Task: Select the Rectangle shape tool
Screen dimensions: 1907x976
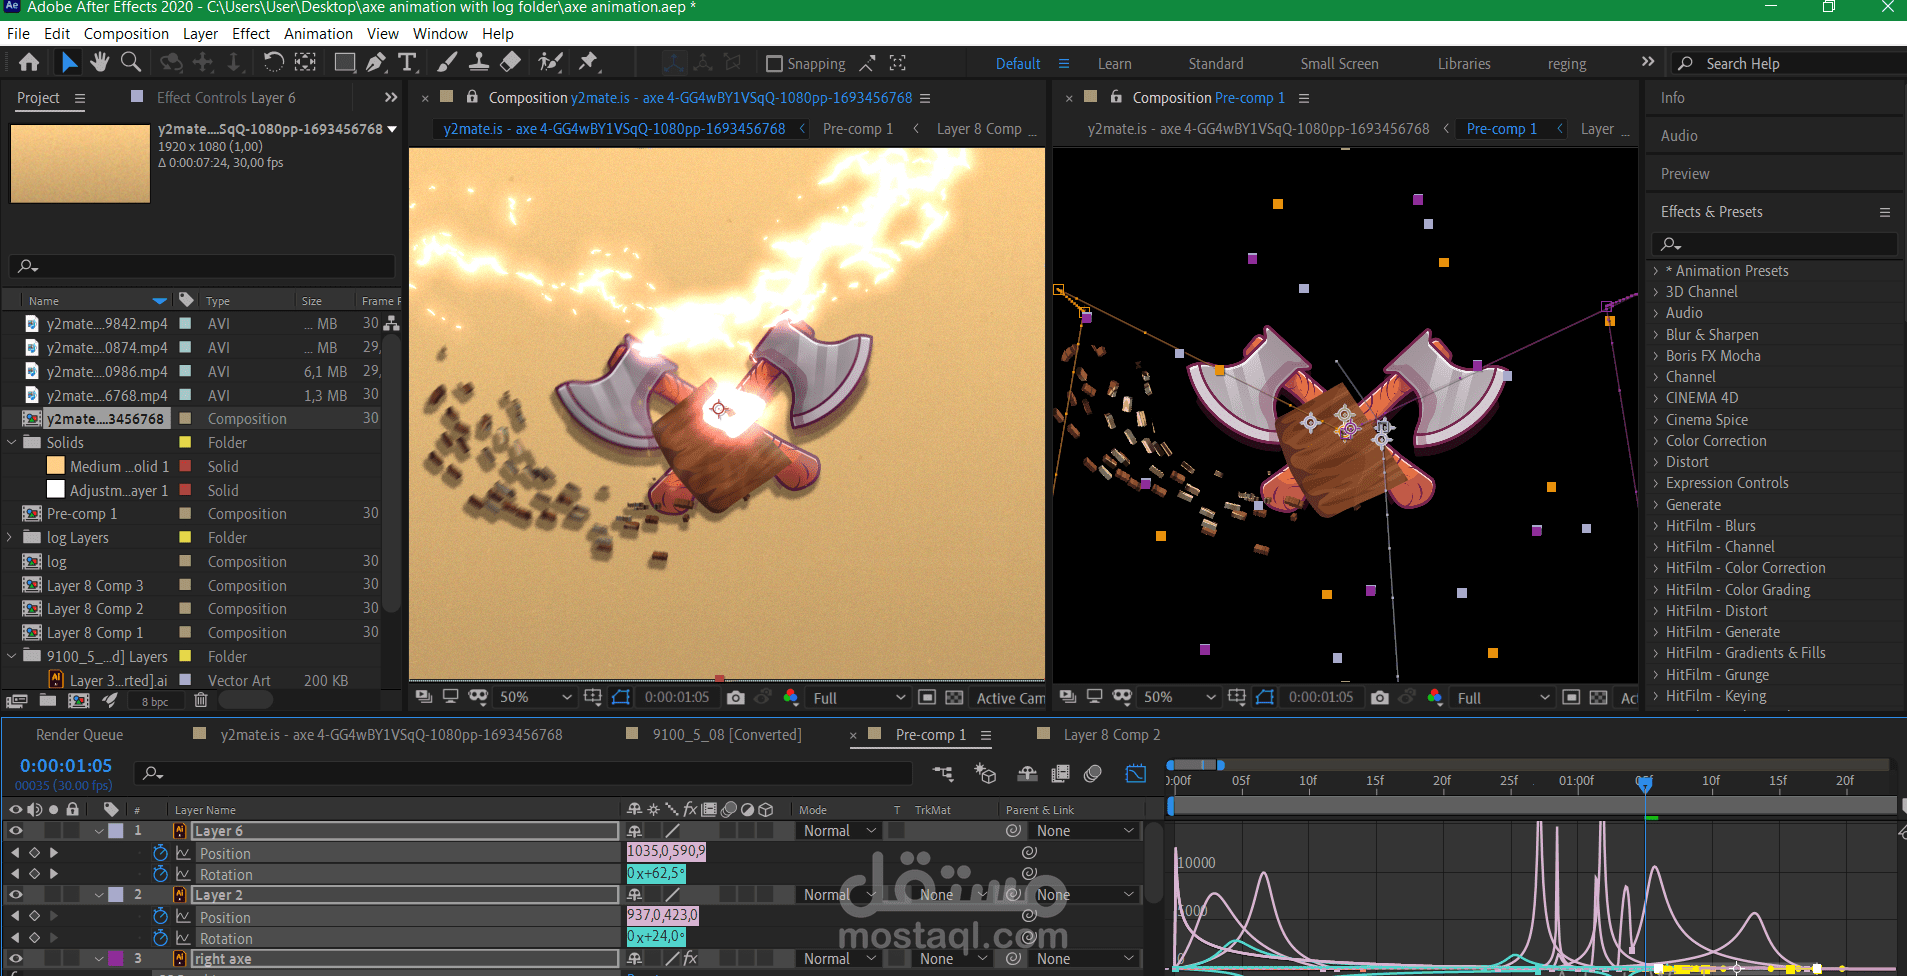Action: pyautogui.click(x=344, y=63)
